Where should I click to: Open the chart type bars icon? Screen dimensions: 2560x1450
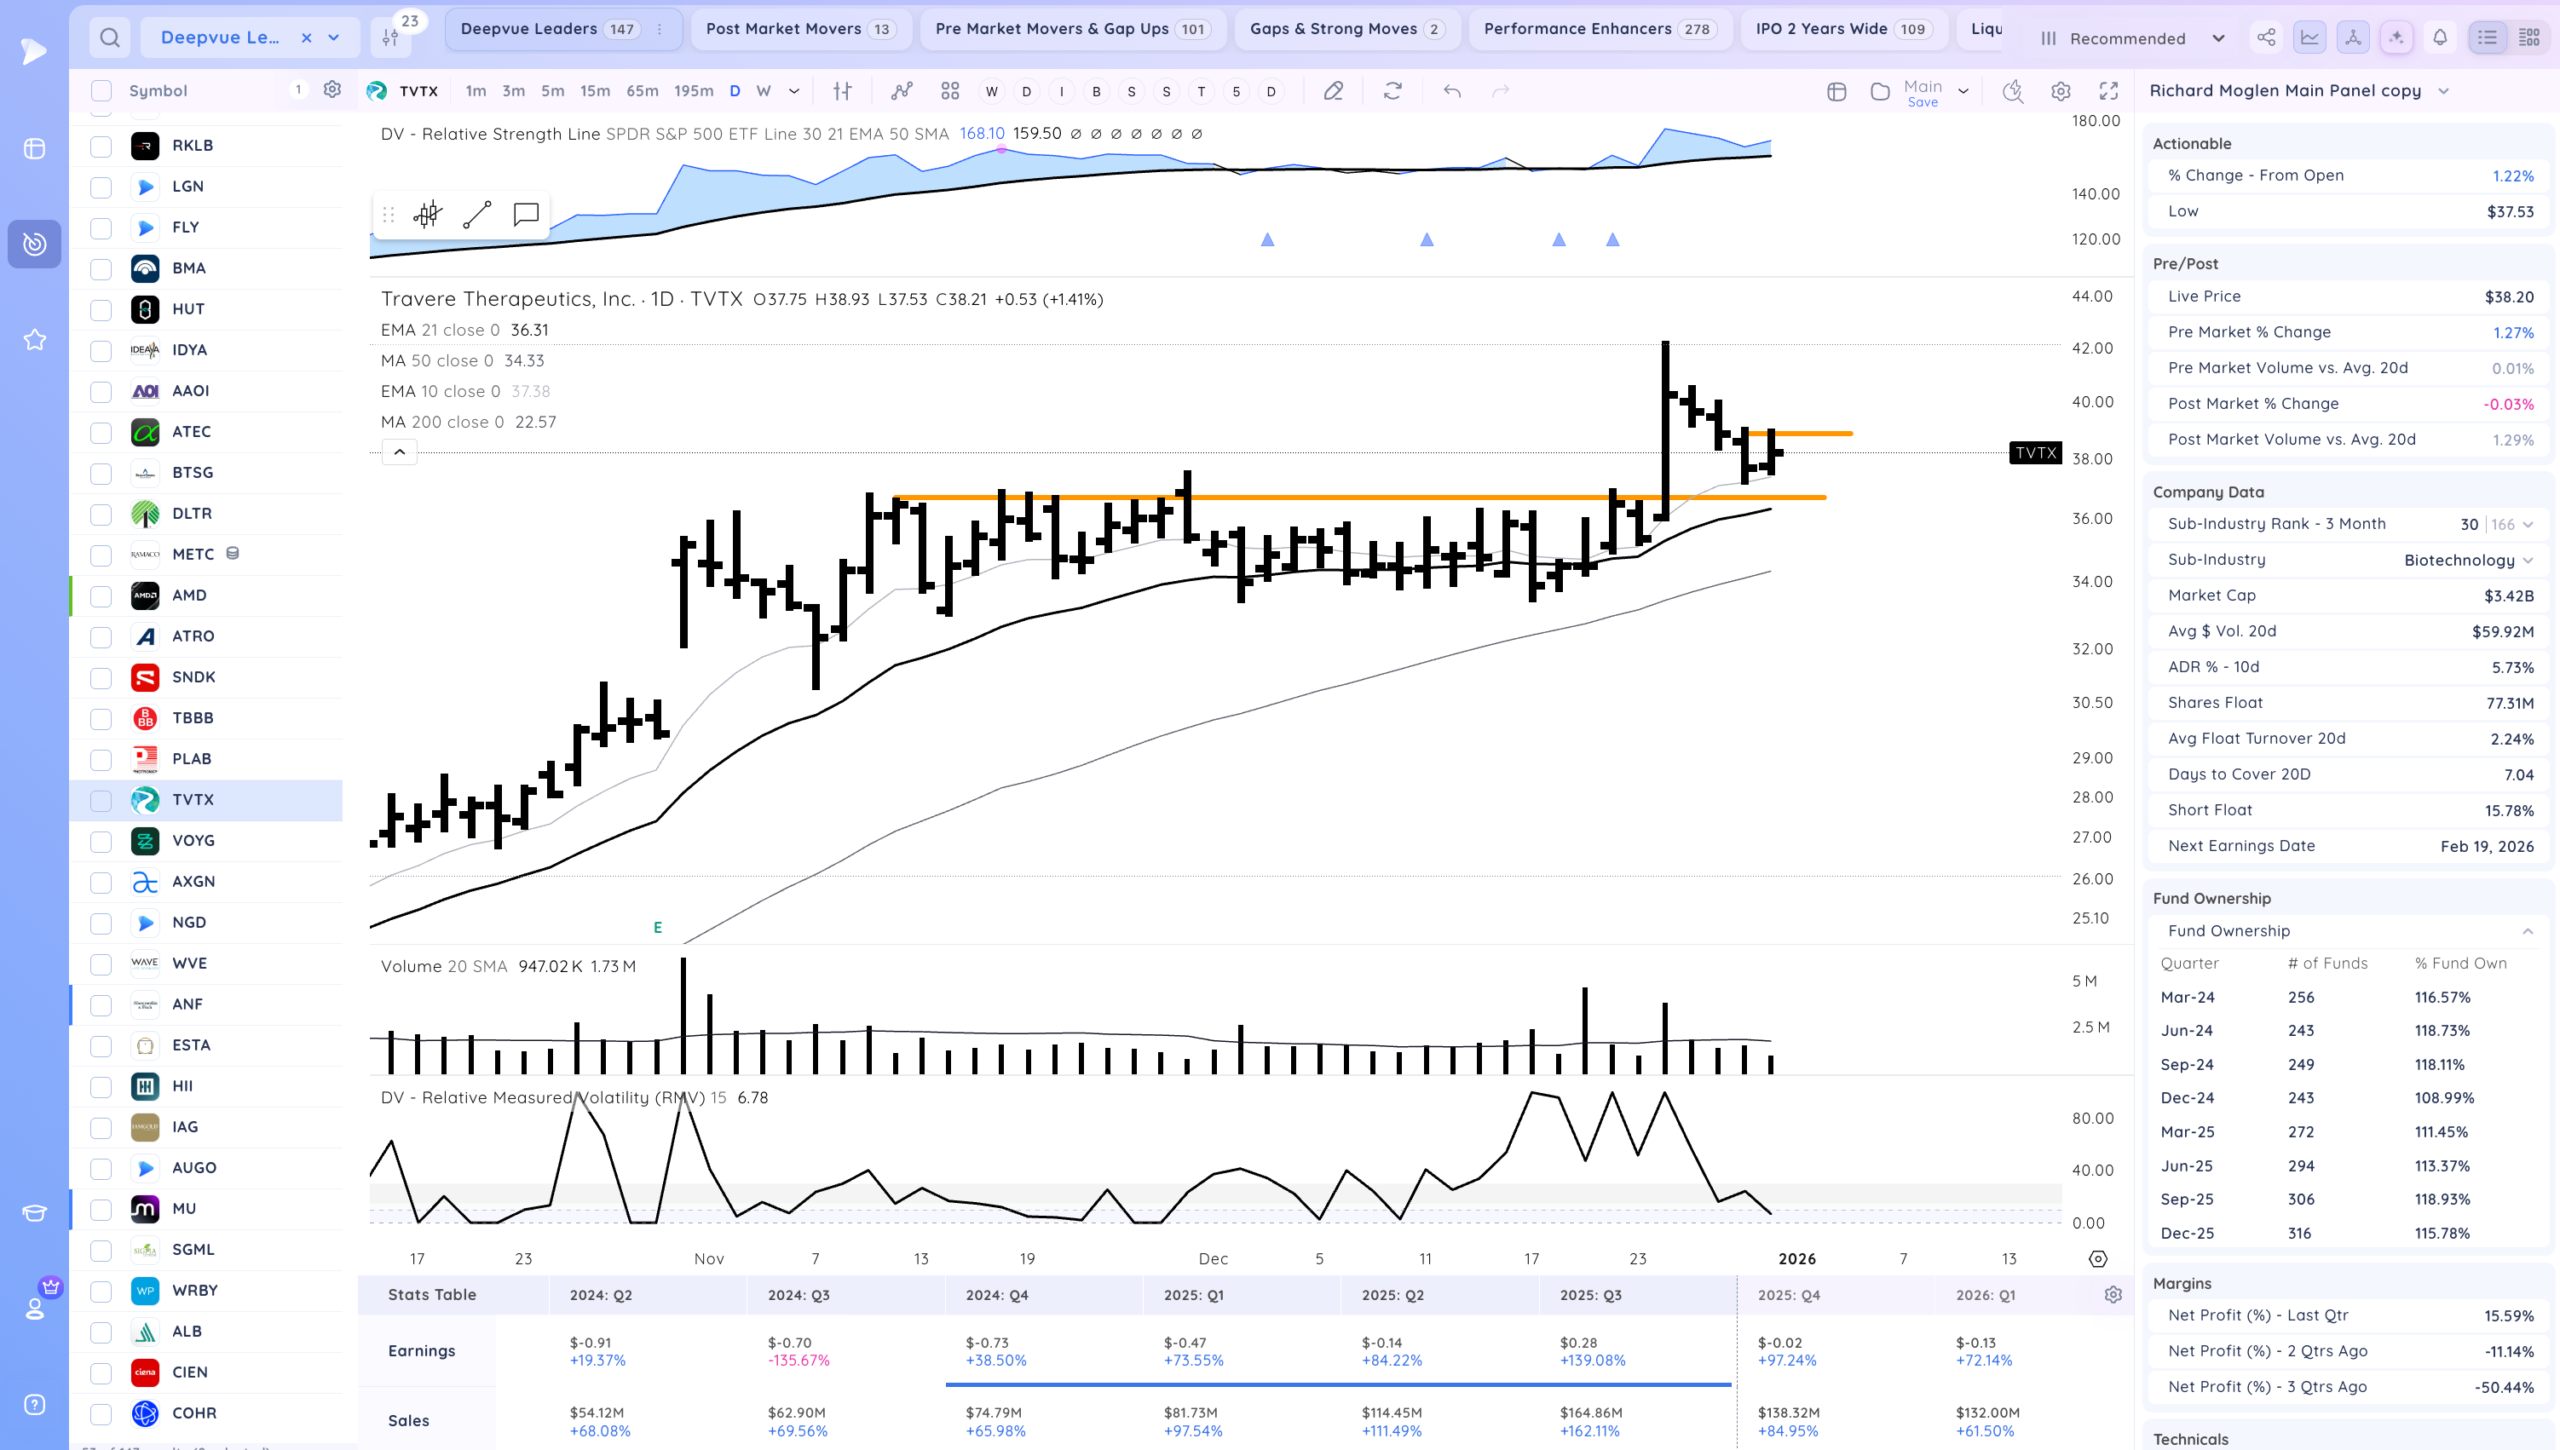point(842,91)
